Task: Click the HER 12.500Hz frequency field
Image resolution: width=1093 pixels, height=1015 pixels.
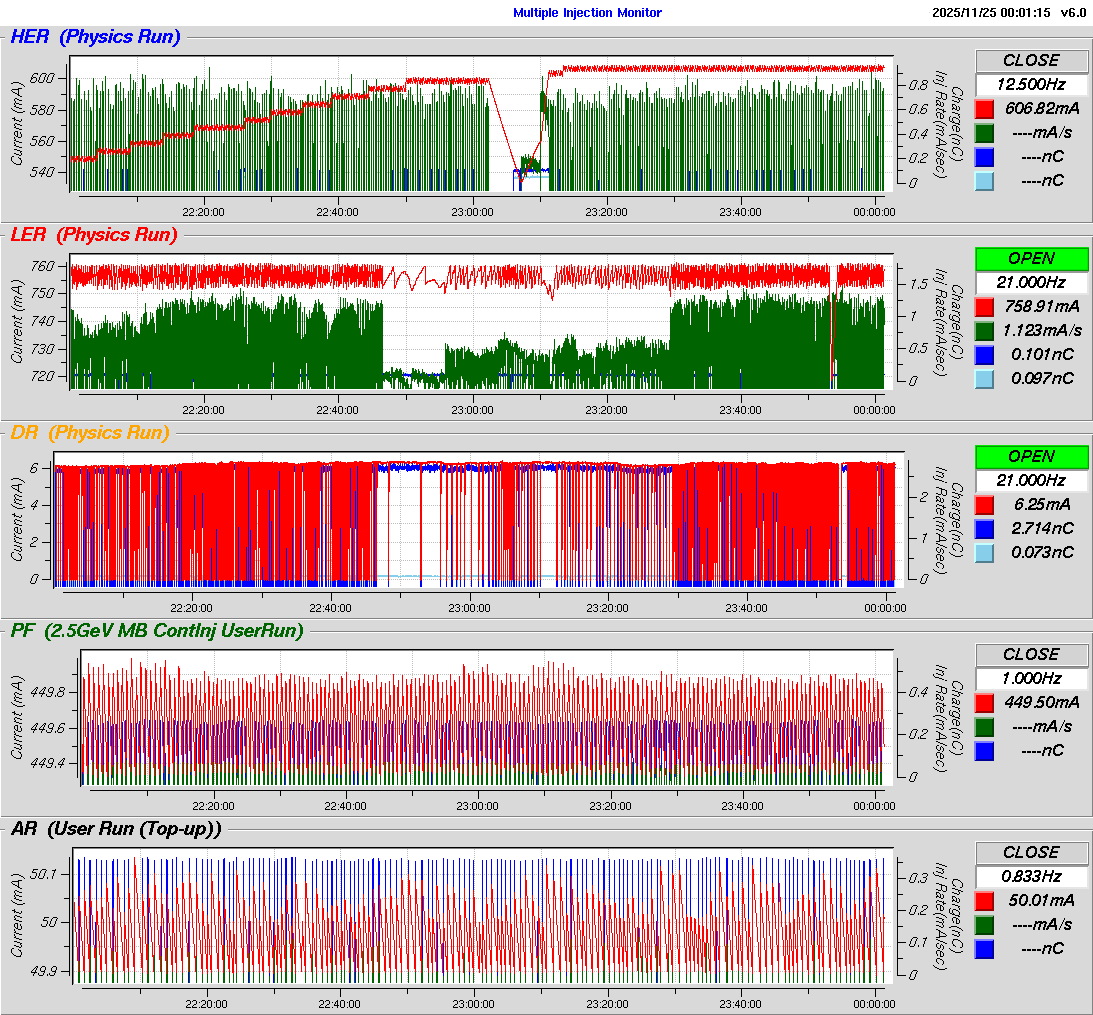Action: point(1031,84)
